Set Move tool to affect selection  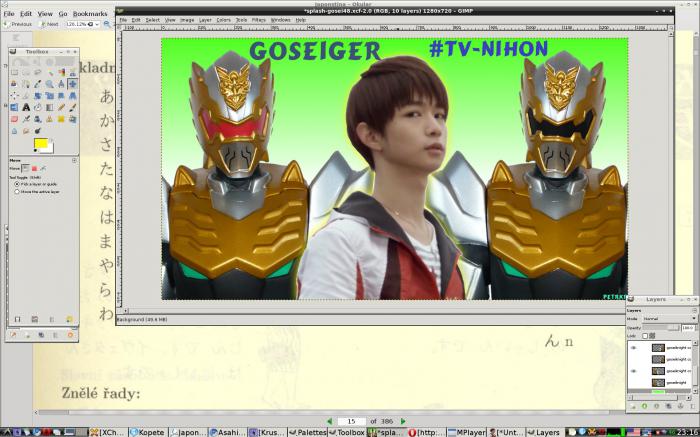point(34,168)
